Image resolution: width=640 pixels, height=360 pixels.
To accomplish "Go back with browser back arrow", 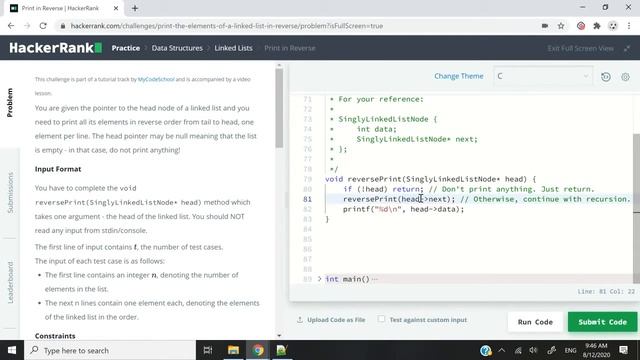I will click(x=11, y=26).
